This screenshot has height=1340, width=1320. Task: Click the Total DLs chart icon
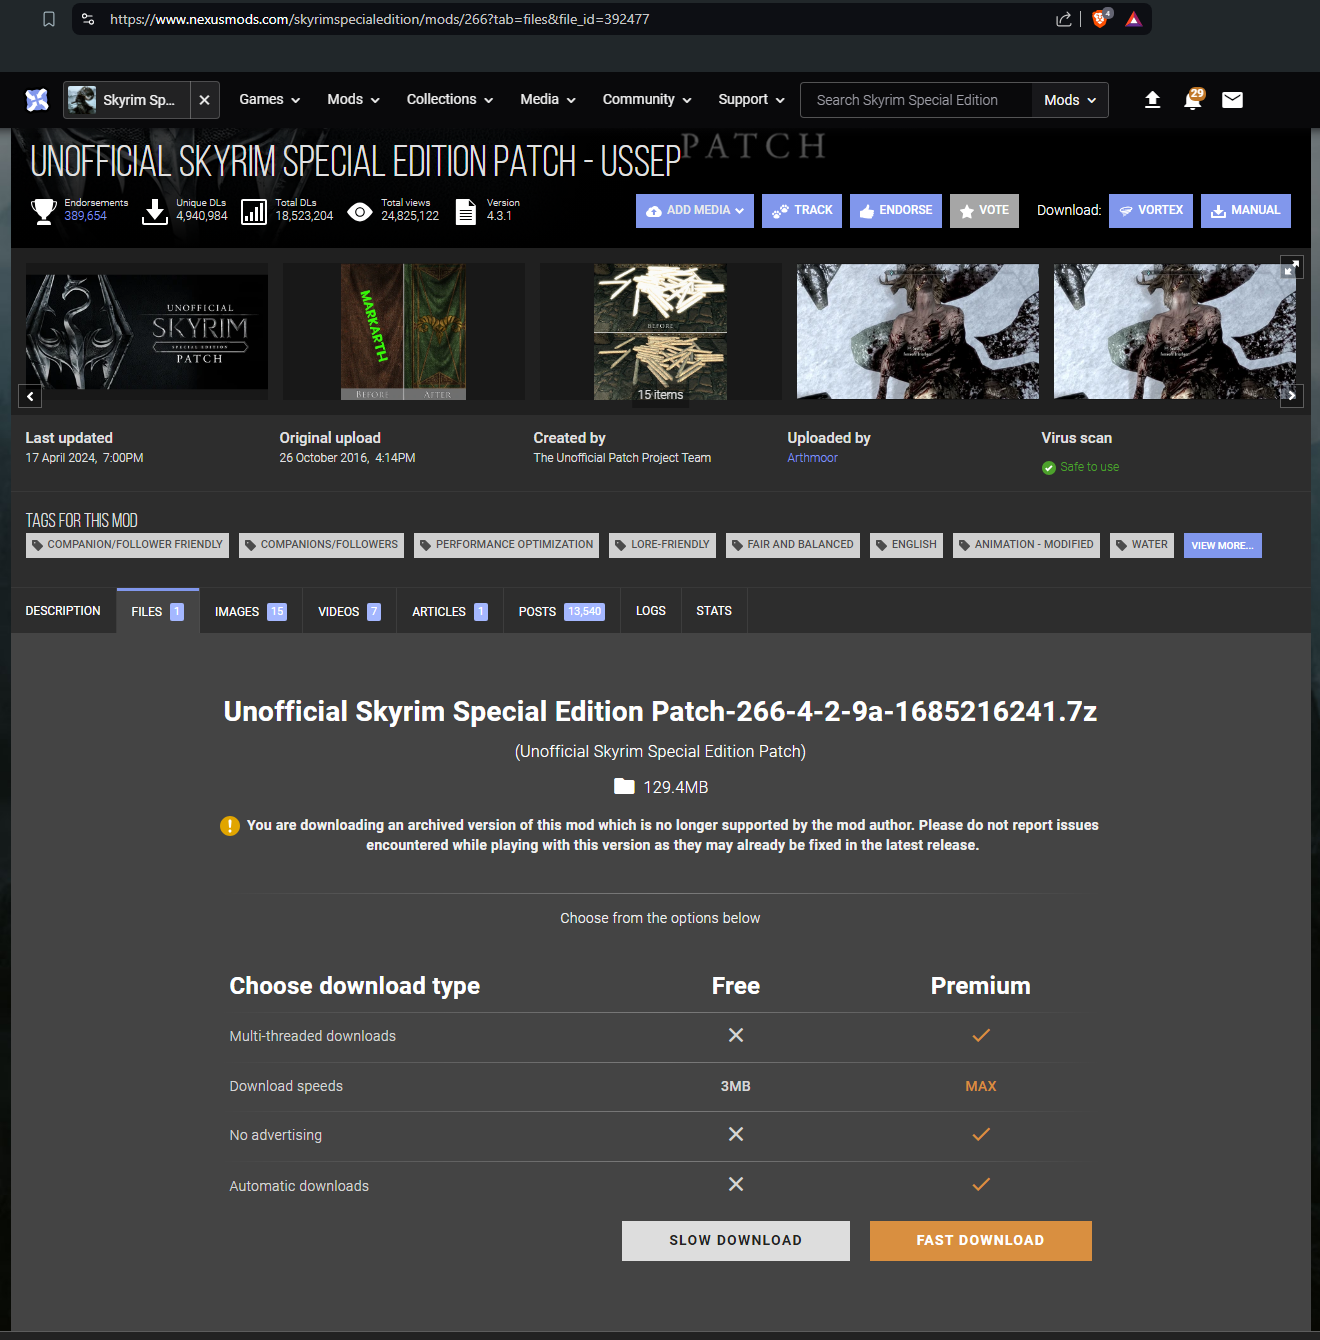(x=254, y=211)
